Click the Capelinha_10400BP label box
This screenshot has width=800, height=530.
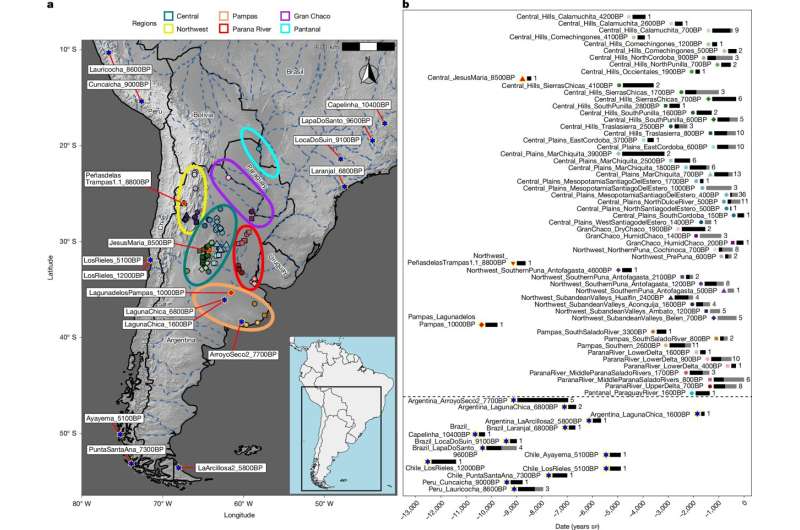point(357,105)
